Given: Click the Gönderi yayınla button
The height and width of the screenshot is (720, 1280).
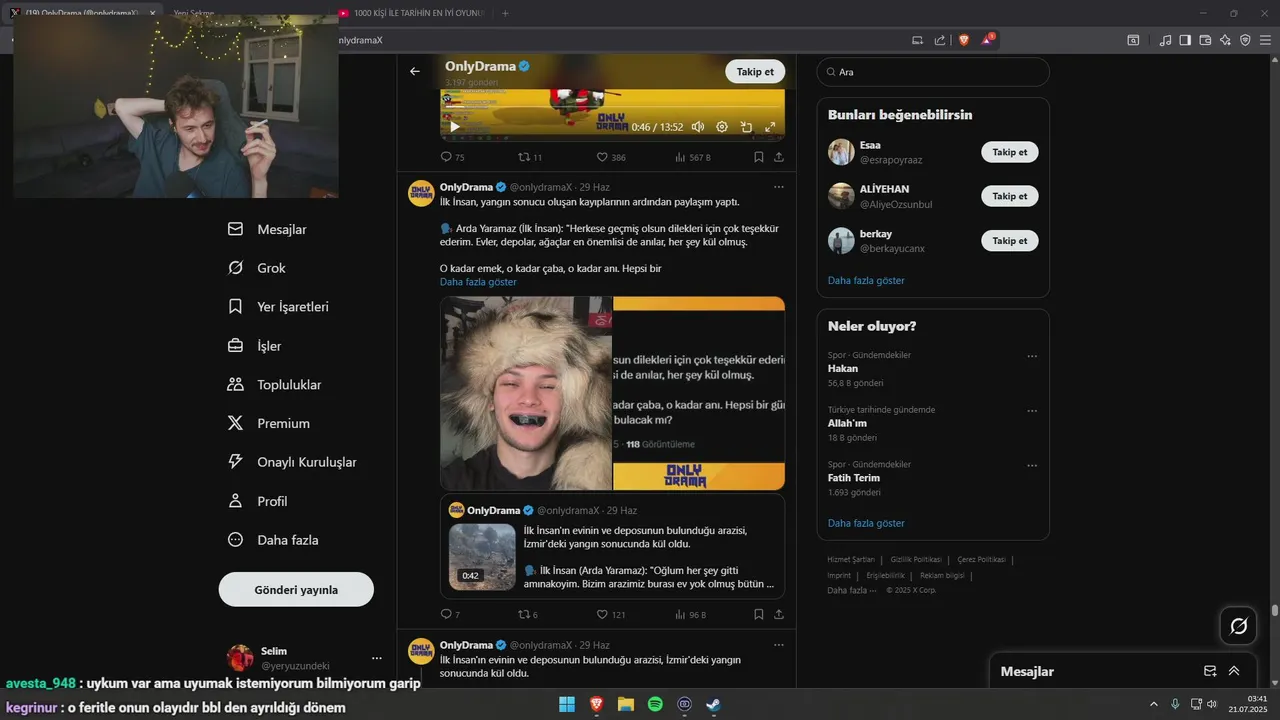Looking at the screenshot, I should (x=296, y=589).
